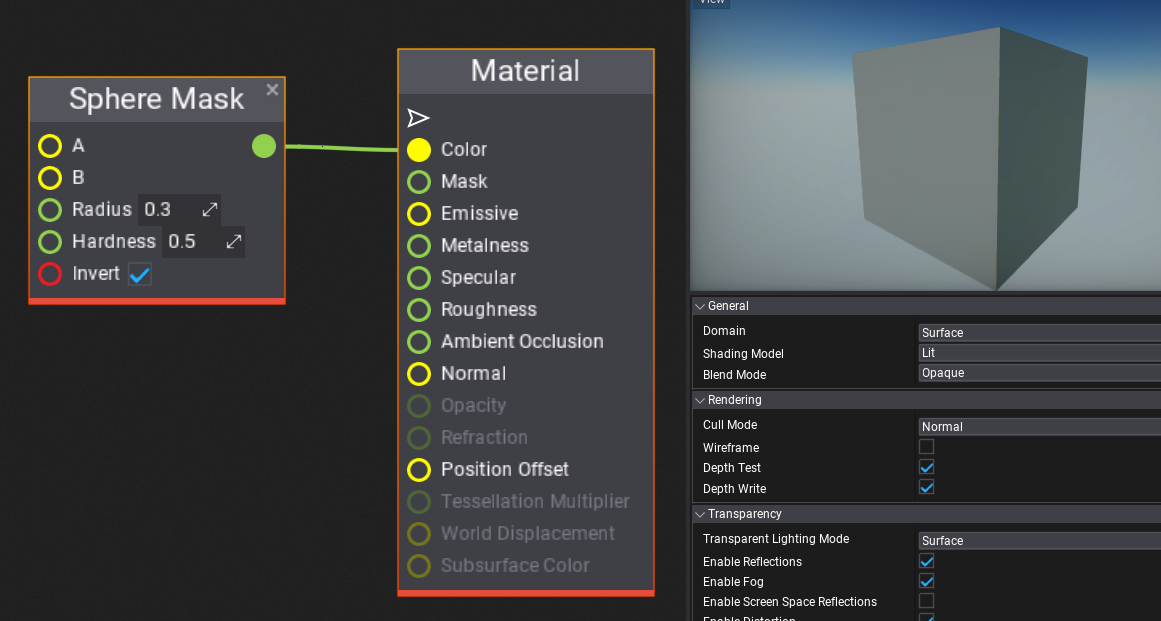Click the Ambient Occlusion input pin
1161x621 pixels.
click(418, 341)
